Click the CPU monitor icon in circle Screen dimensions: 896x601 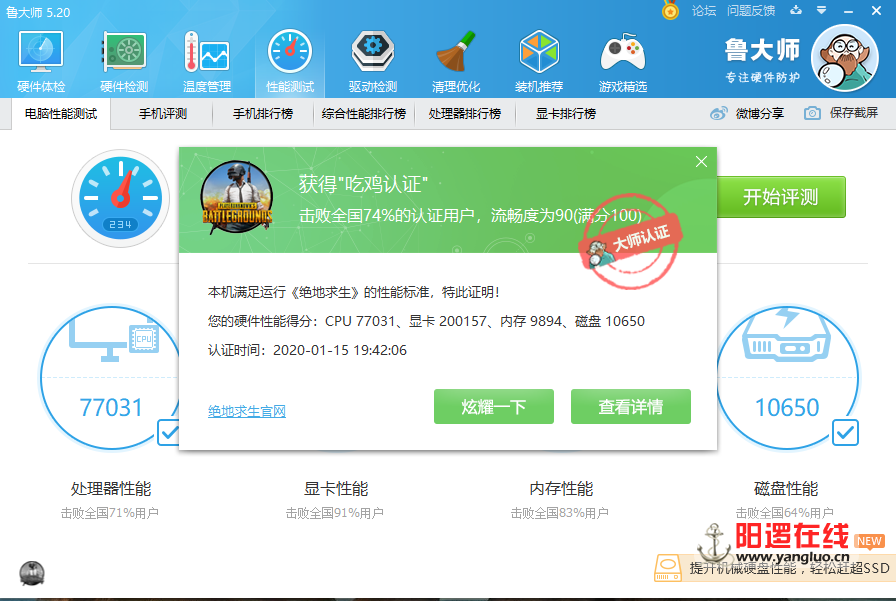[114, 340]
